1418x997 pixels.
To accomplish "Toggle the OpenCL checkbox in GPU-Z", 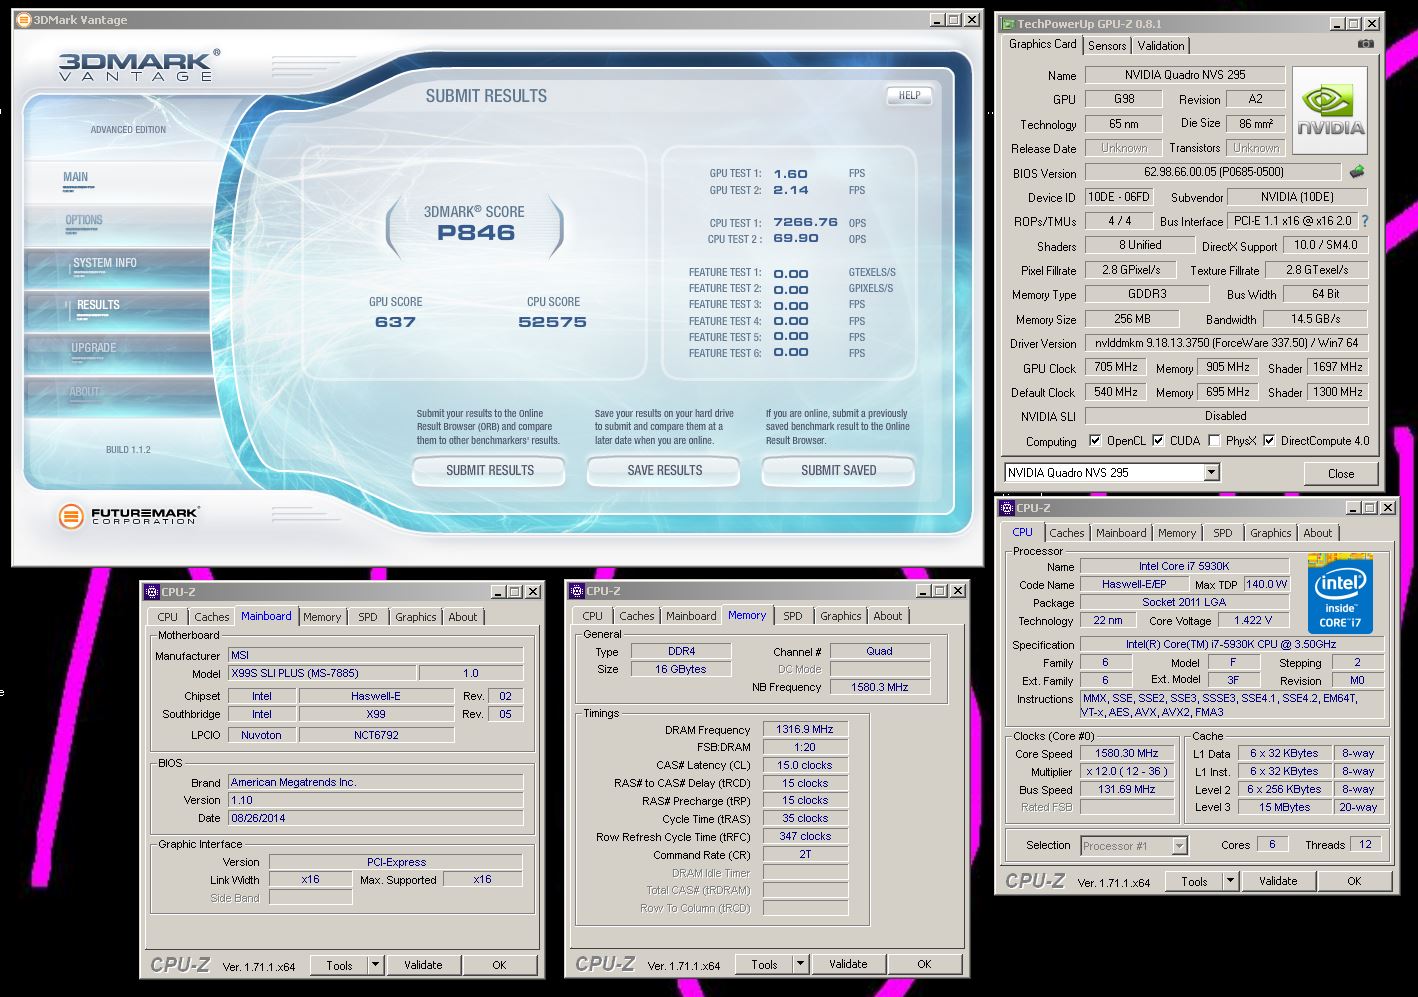I will pyautogui.click(x=1095, y=440).
